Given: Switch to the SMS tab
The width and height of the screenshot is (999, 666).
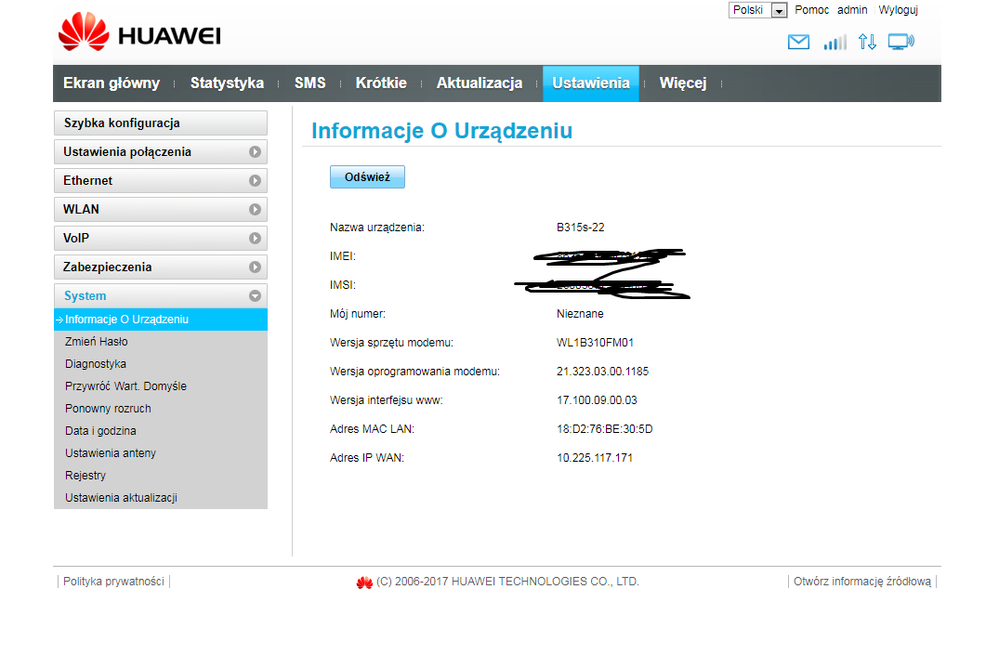Looking at the screenshot, I should coord(310,83).
